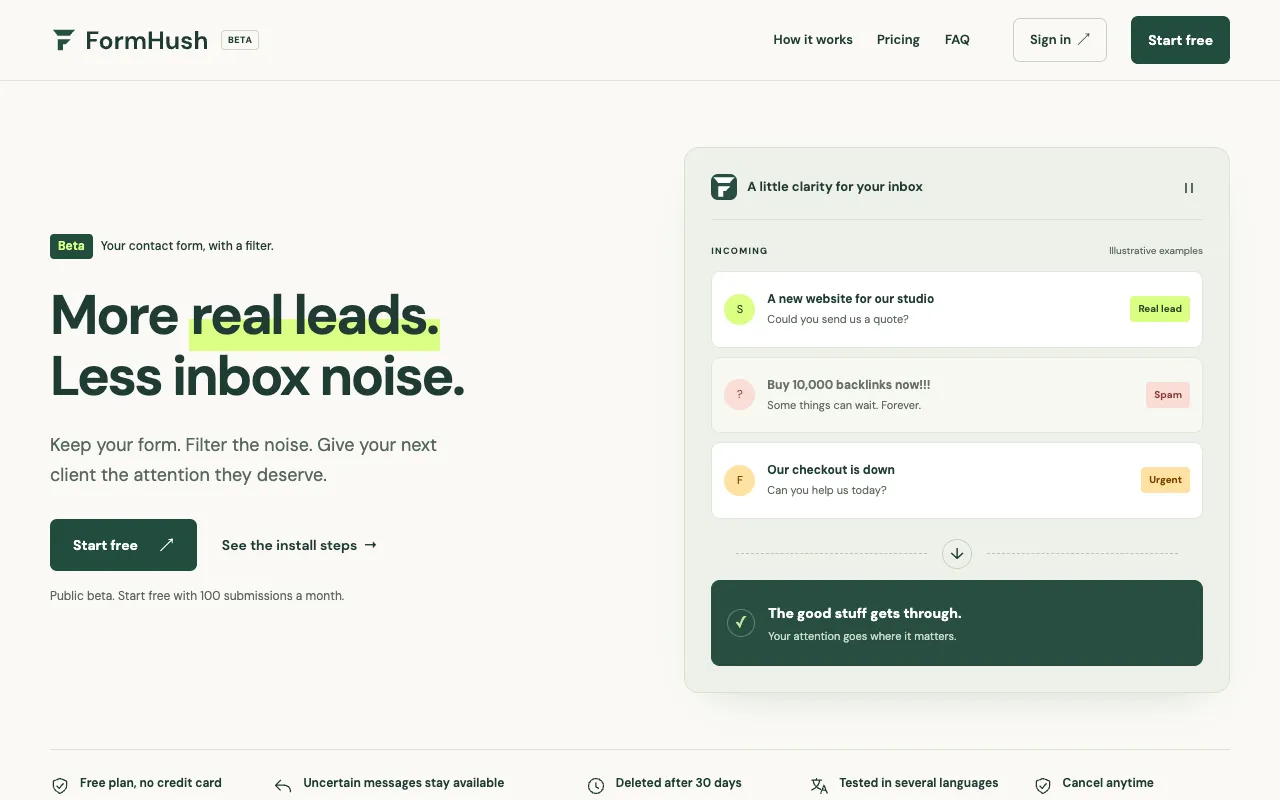
Task: Click the clock icon beside Deleted after 30 days
Action: (596, 786)
